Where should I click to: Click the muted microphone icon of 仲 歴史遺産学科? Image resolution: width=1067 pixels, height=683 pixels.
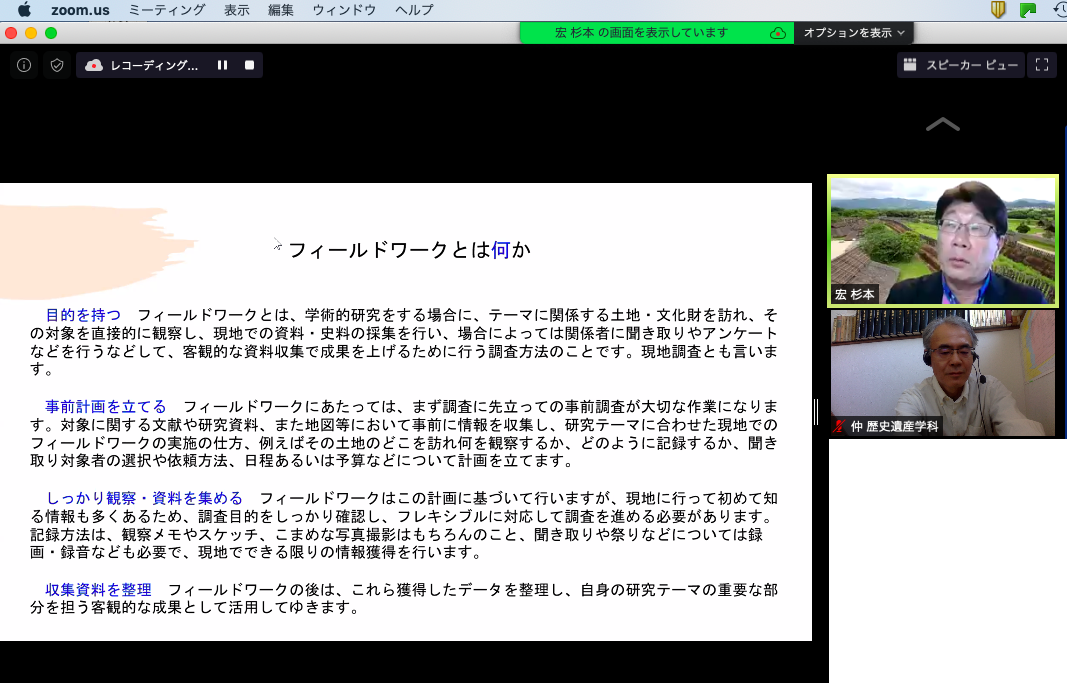[839, 427]
